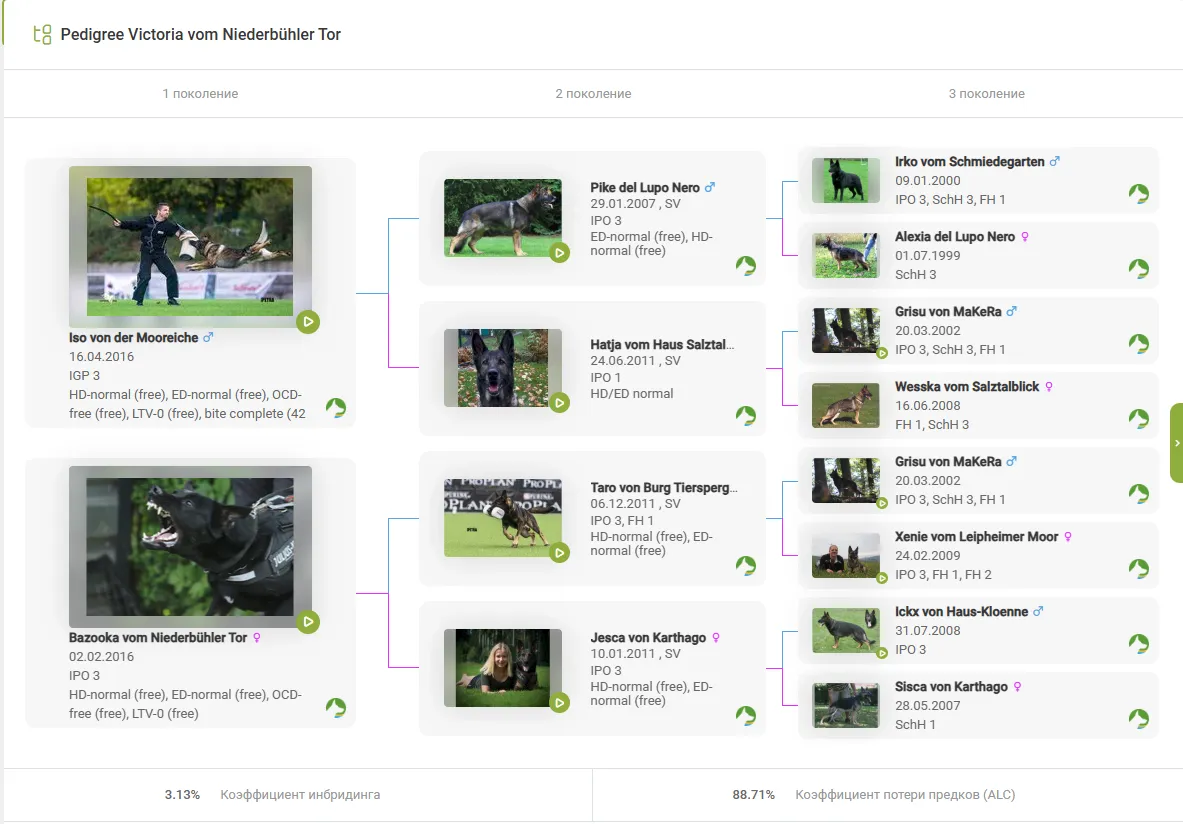This screenshot has height=824, width=1183.
Task: Open Wesska vom Salztalblick name link
Action: (967, 386)
